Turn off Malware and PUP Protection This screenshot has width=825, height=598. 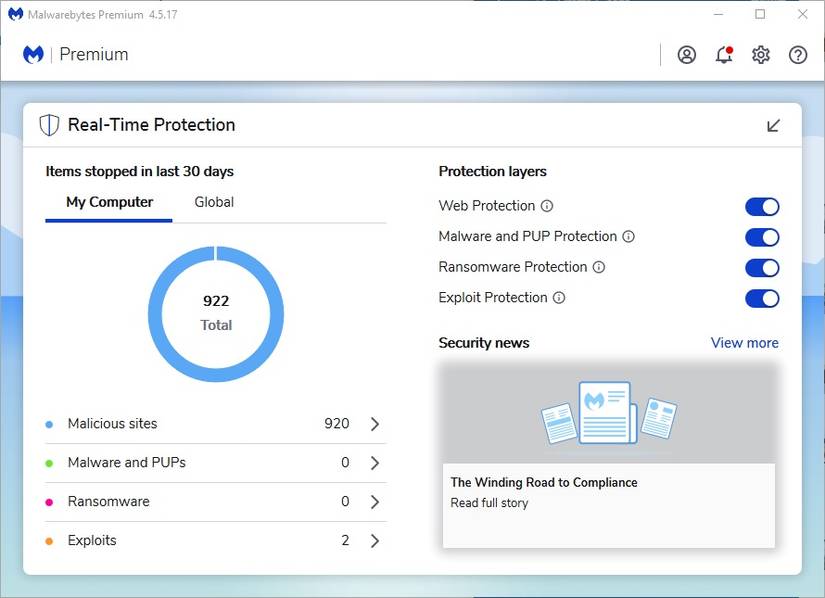(x=762, y=237)
